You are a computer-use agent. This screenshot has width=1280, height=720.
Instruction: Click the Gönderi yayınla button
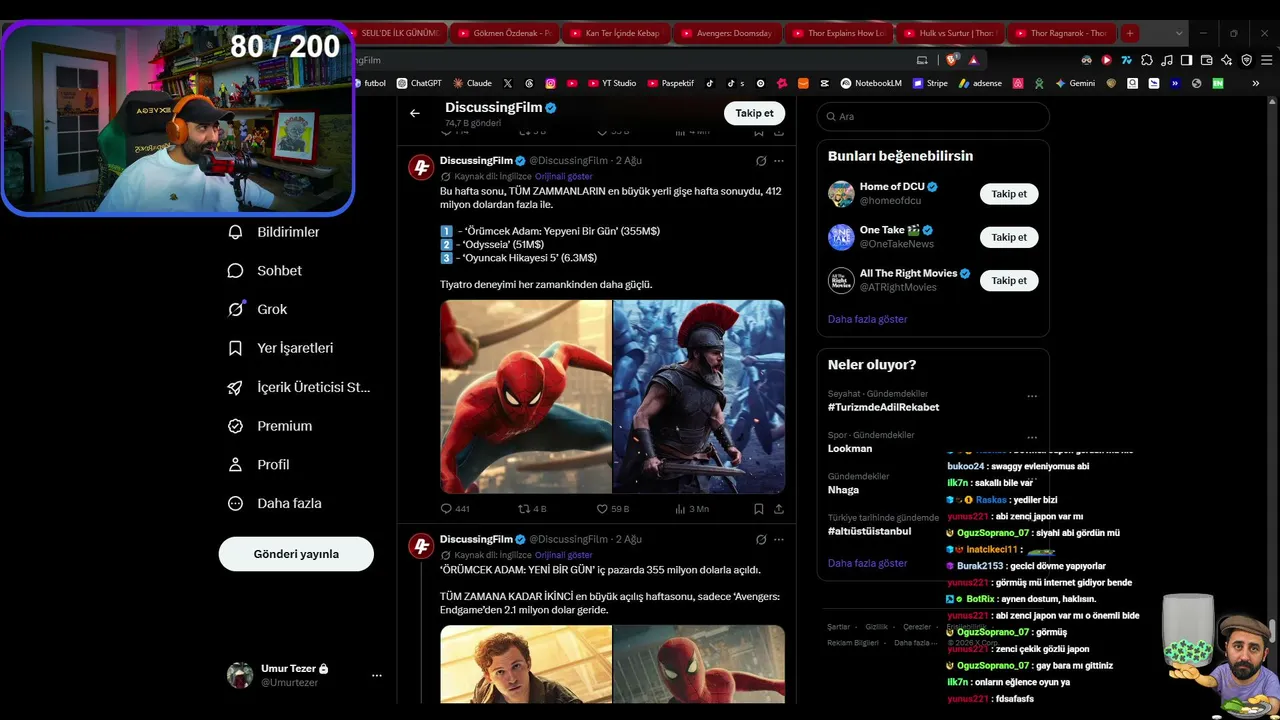[x=296, y=554]
